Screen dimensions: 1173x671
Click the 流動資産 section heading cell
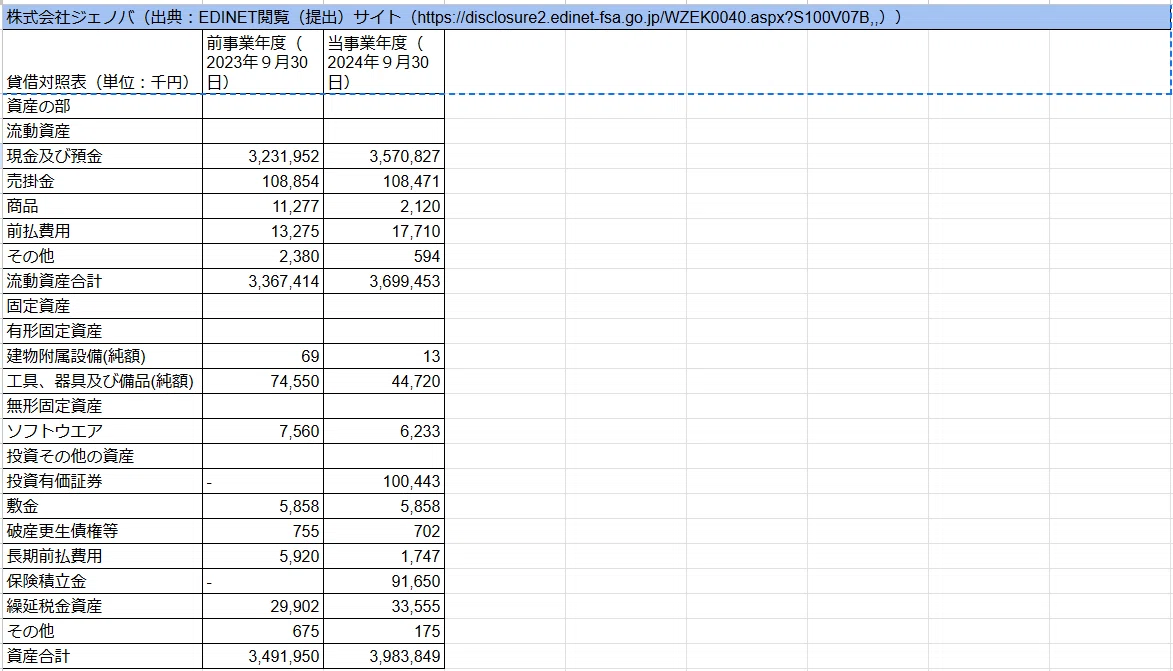pos(102,132)
